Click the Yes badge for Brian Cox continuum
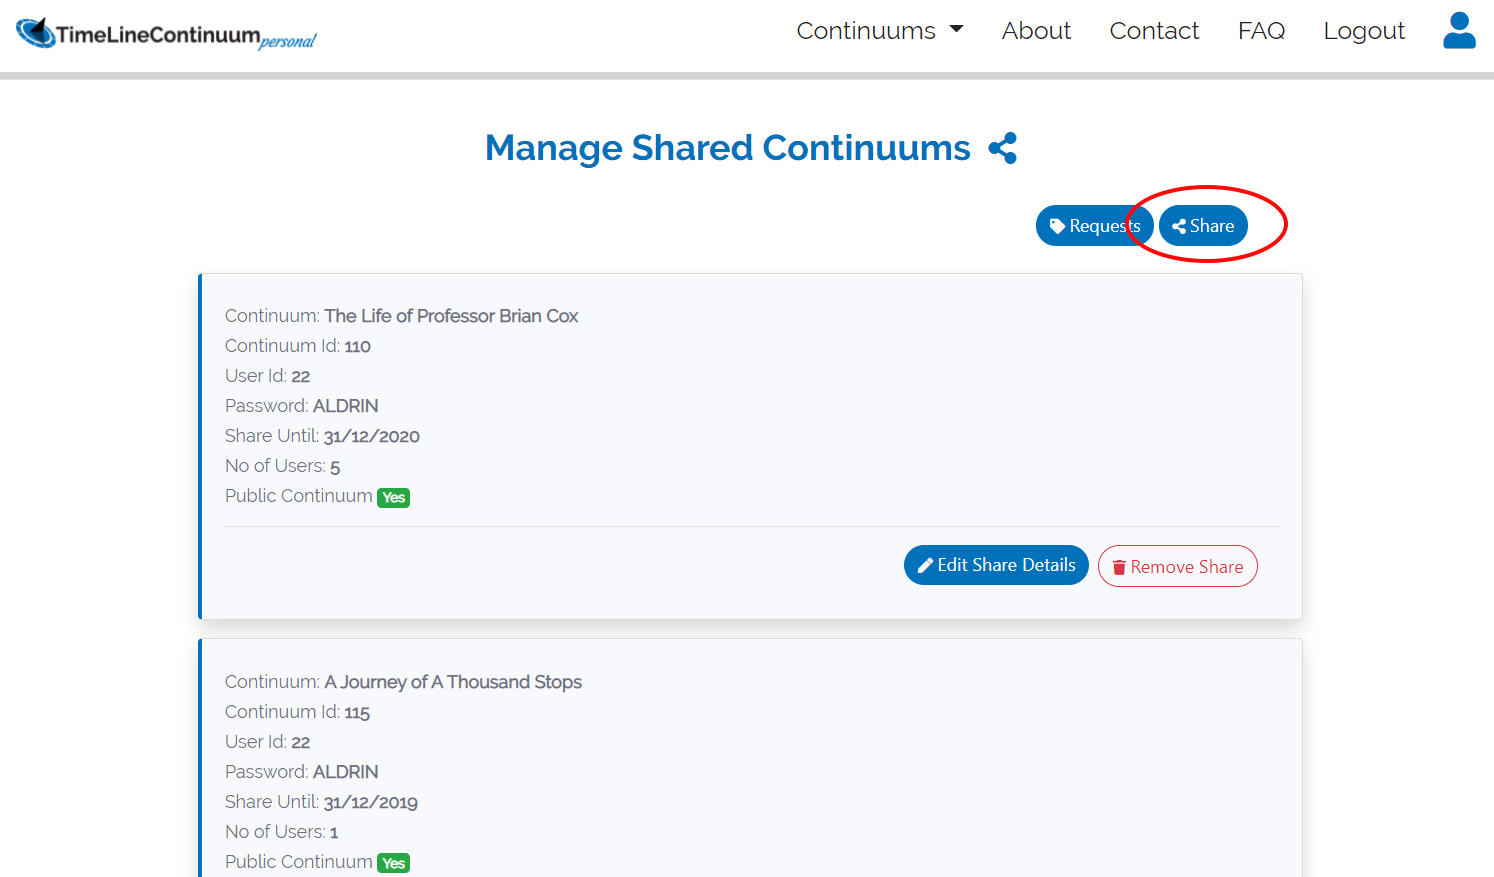 (394, 498)
